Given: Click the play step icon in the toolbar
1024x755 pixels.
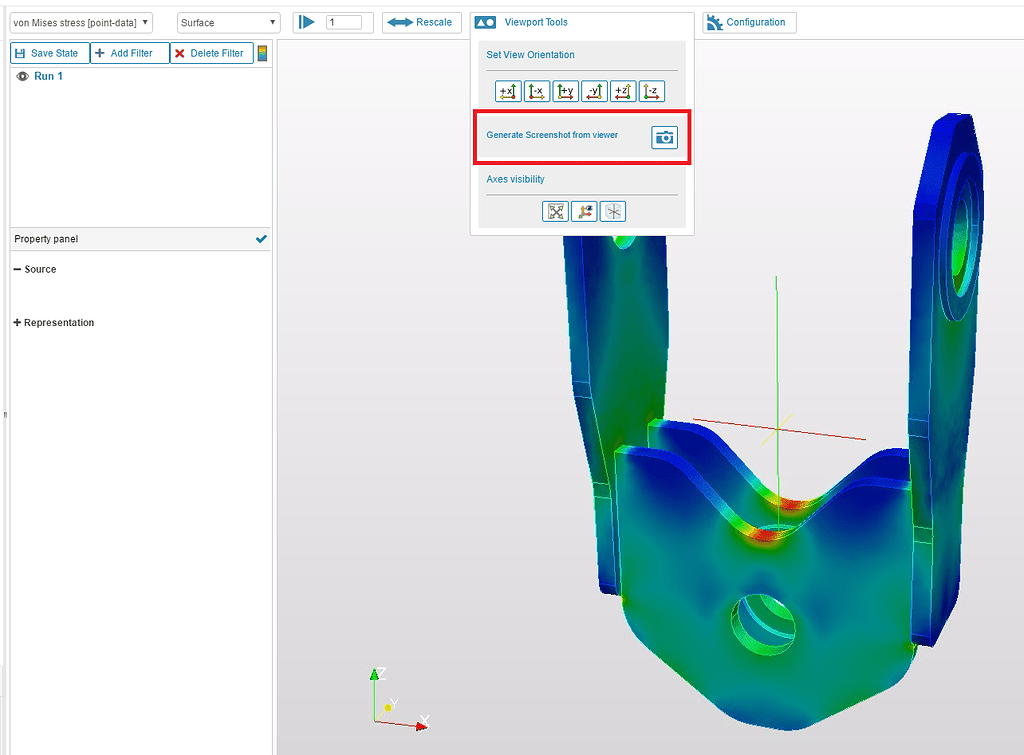Looking at the screenshot, I should click(x=306, y=22).
